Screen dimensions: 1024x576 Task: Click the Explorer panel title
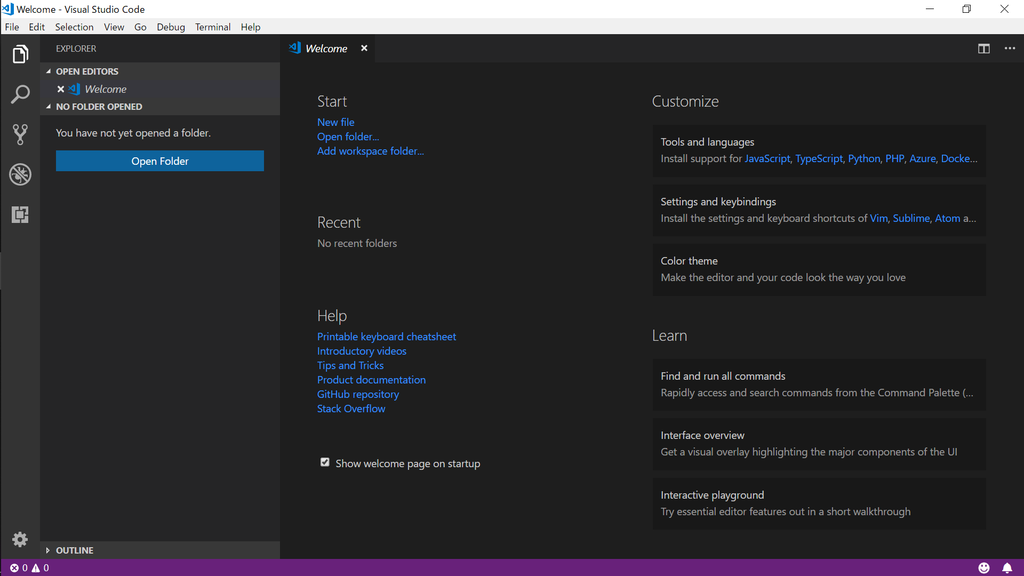click(x=76, y=48)
